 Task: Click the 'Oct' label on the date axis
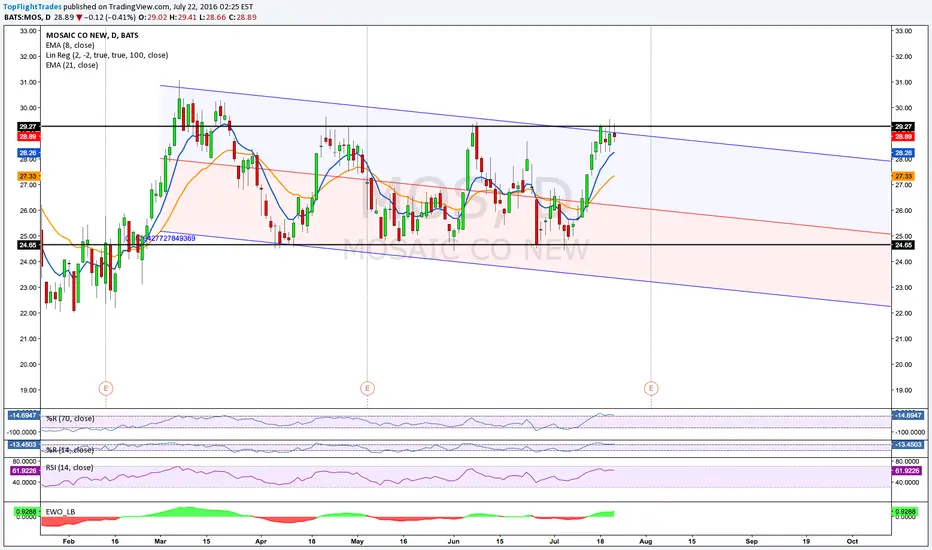click(852, 542)
